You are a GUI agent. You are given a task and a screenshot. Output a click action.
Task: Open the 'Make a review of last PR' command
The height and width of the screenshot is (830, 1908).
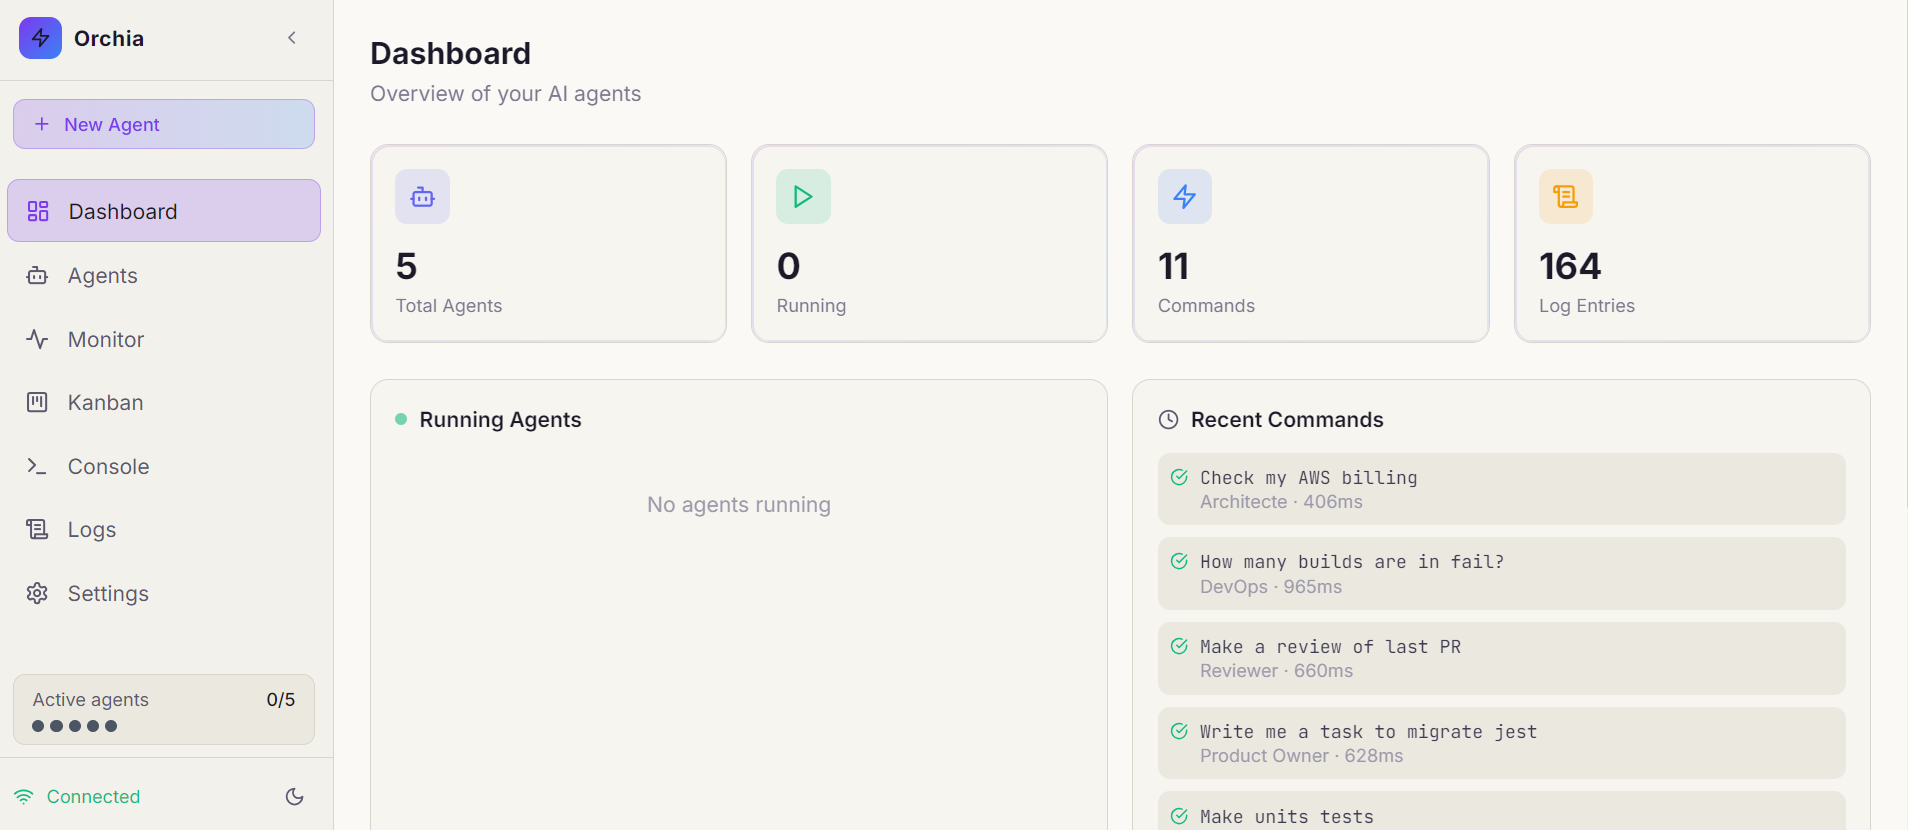click(x=1501, y=658)
